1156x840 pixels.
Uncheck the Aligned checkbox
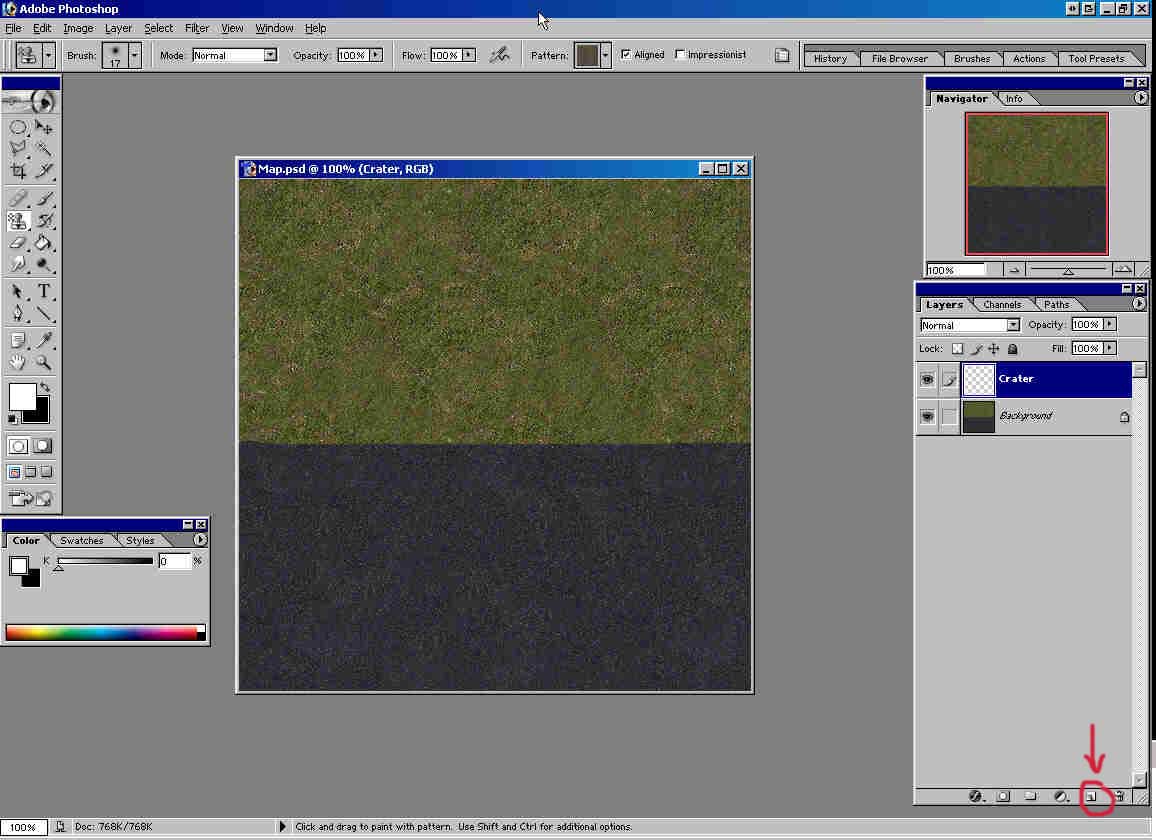coord(626,55)
